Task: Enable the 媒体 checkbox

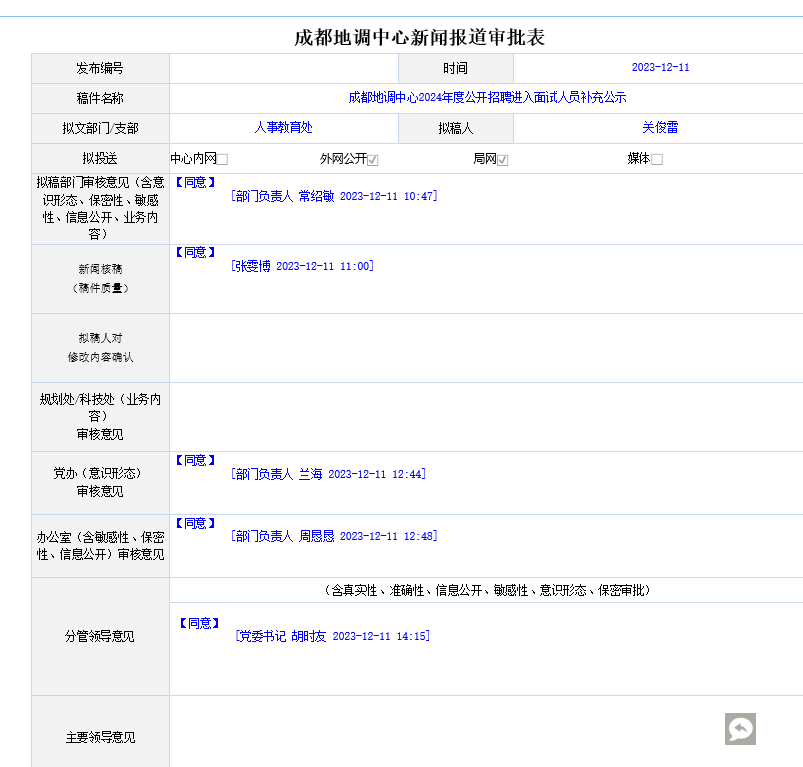Action: point(657,160)
